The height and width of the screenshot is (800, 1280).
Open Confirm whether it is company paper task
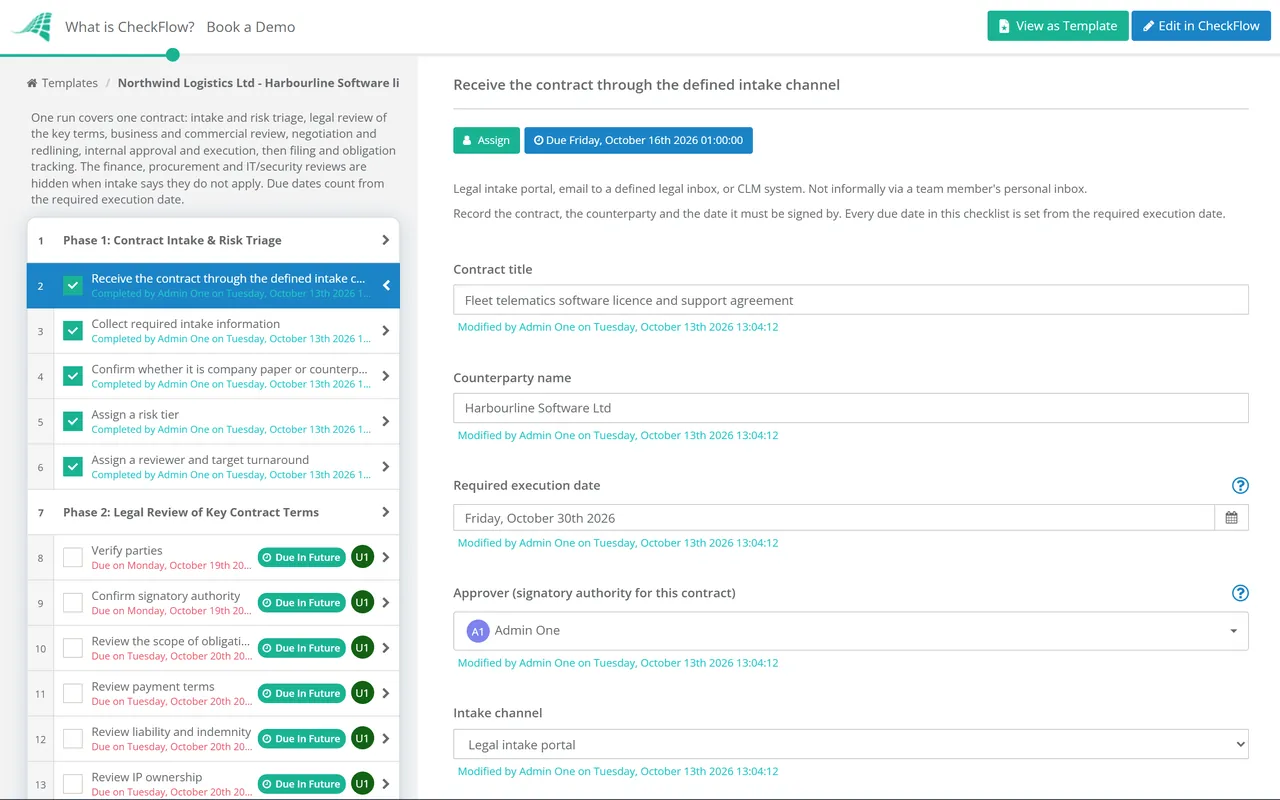228,369
